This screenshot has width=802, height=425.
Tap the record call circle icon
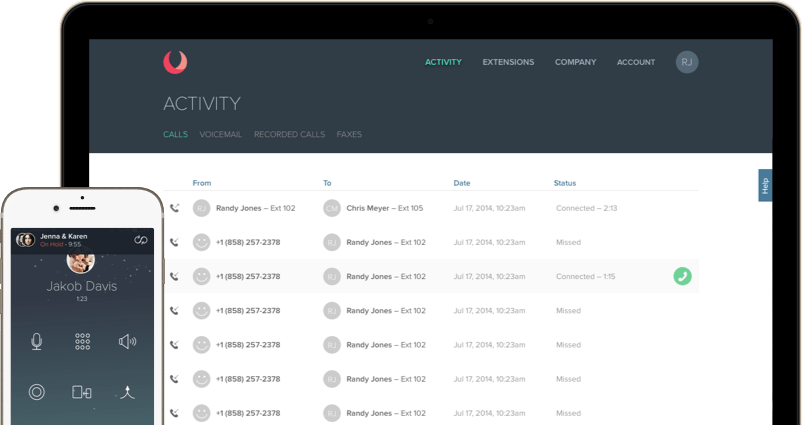click(37, 392)
